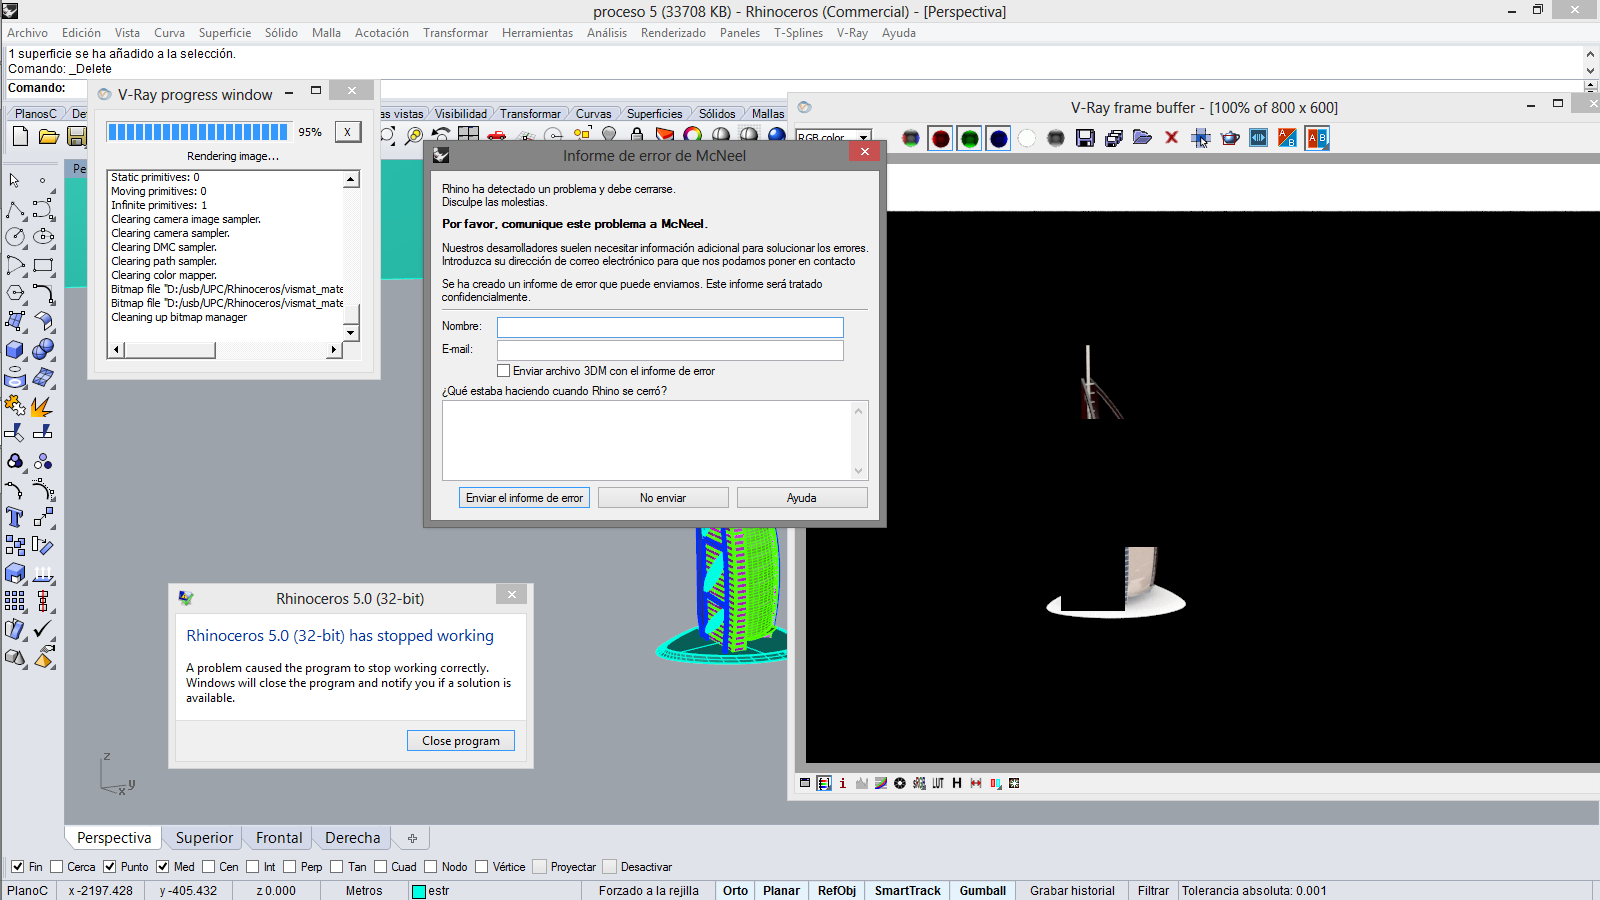This screenshot has height=900, width=1600.
Task: Select the Rectangle tool in left toolbar
Action: tap(42, 265)
